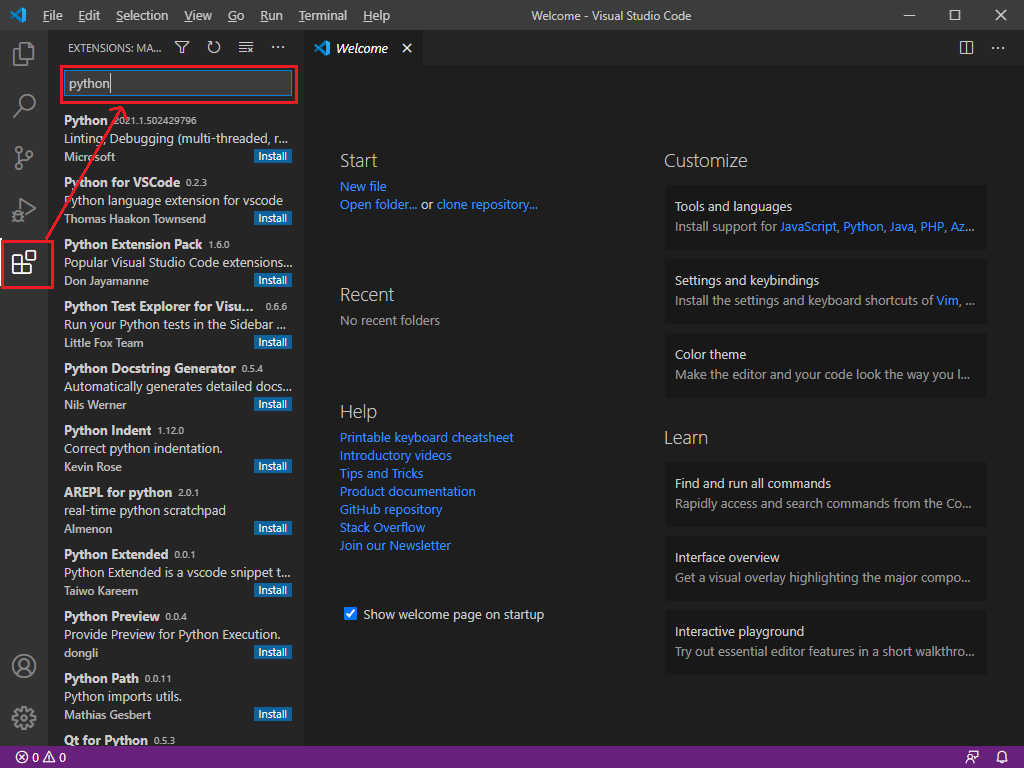Open Find and run all commands card
Viewport: 1024px width, 768px height.
[x=825, y=494]
